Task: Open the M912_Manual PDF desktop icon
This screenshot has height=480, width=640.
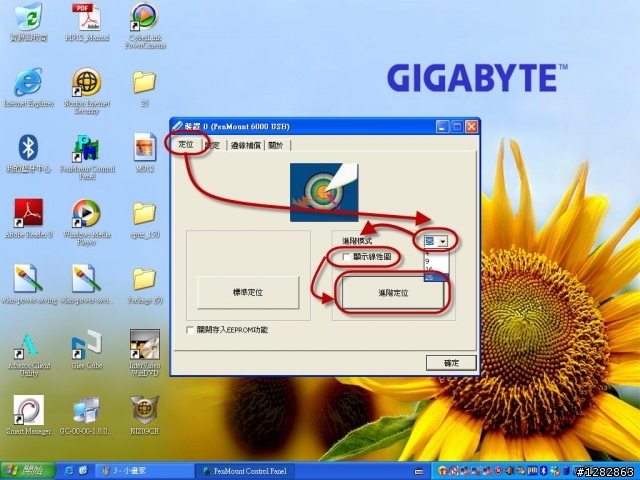Action: pos(87,16)
